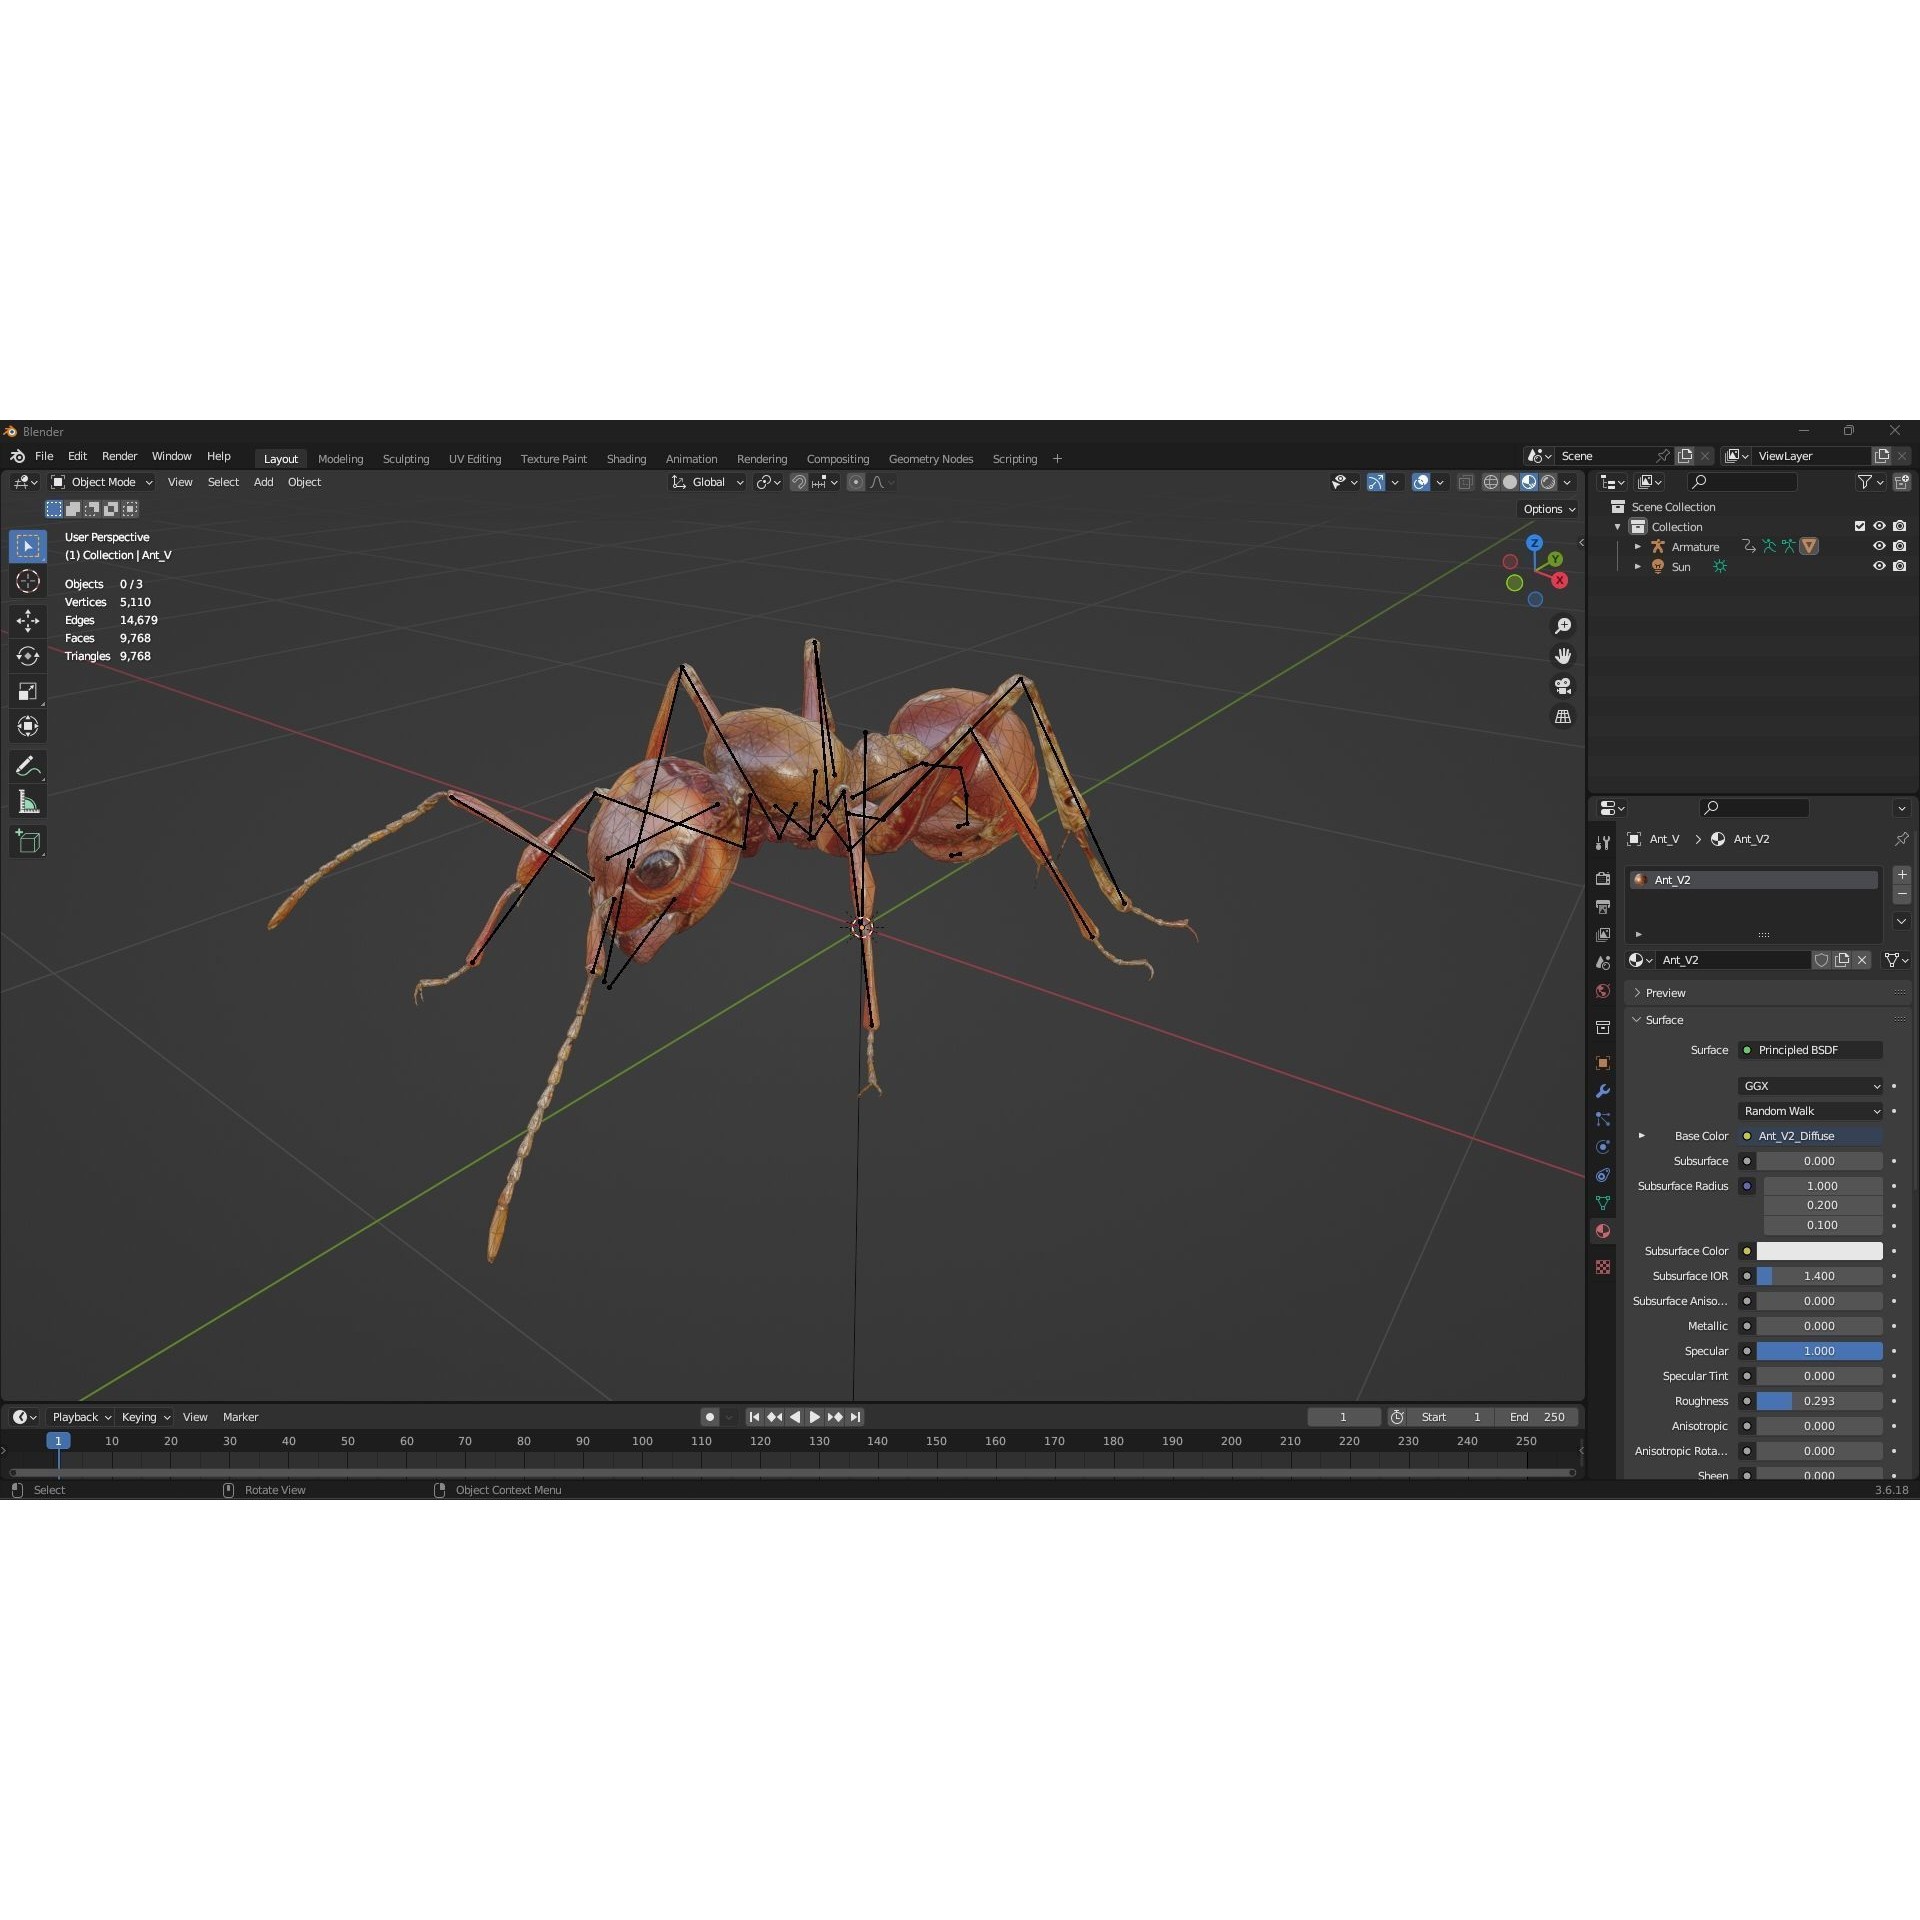Open the Render Properties camera tab
This screenshot has width=1920, height=1920.
1603,879
